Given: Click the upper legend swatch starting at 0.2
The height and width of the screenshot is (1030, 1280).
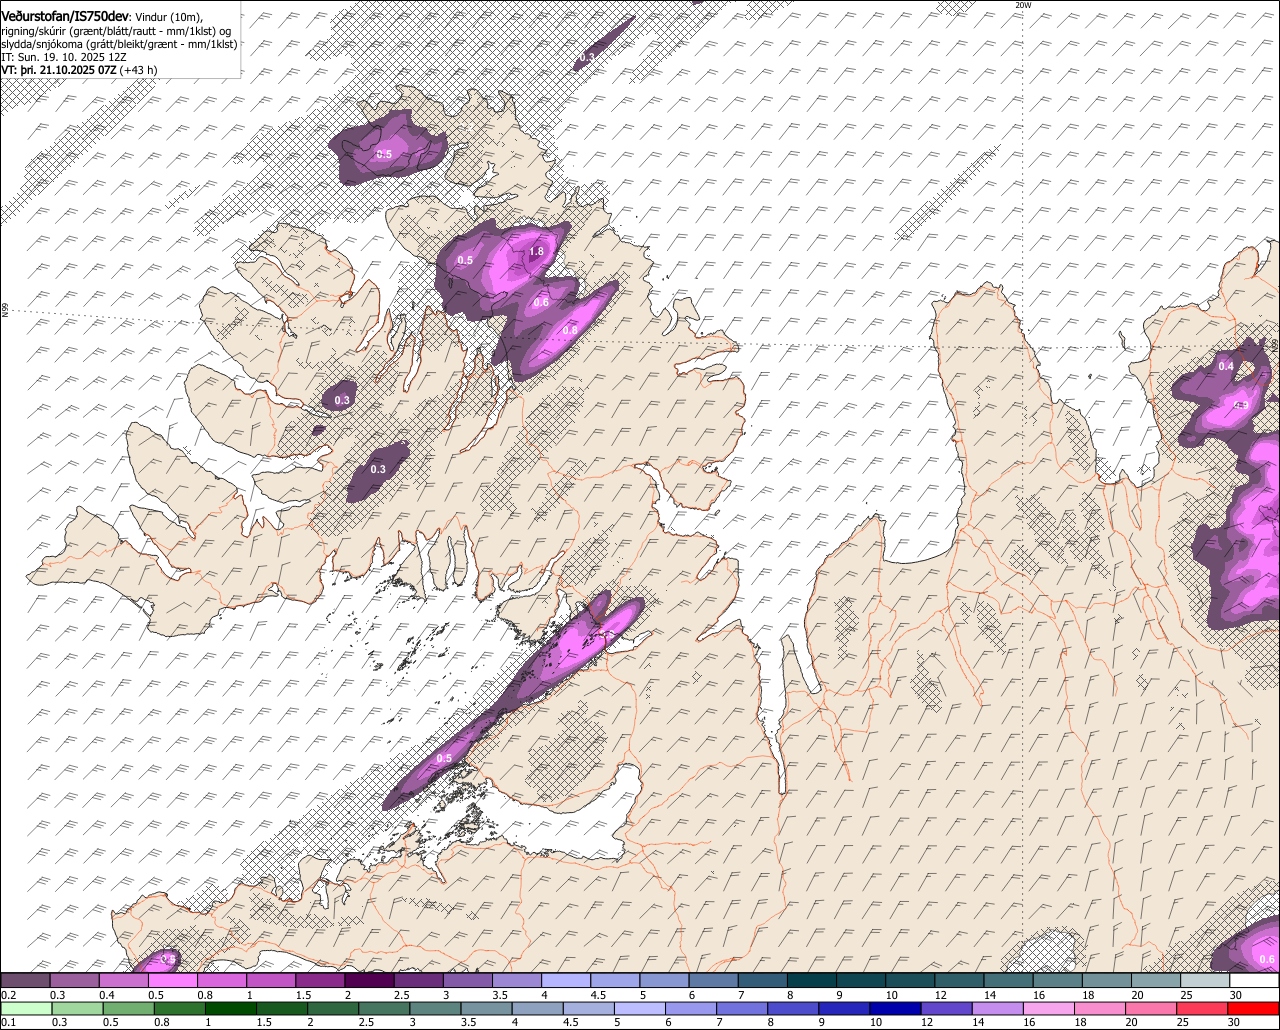Looking at the screenshot, I should pyautogui.click(x=25, y=980).
